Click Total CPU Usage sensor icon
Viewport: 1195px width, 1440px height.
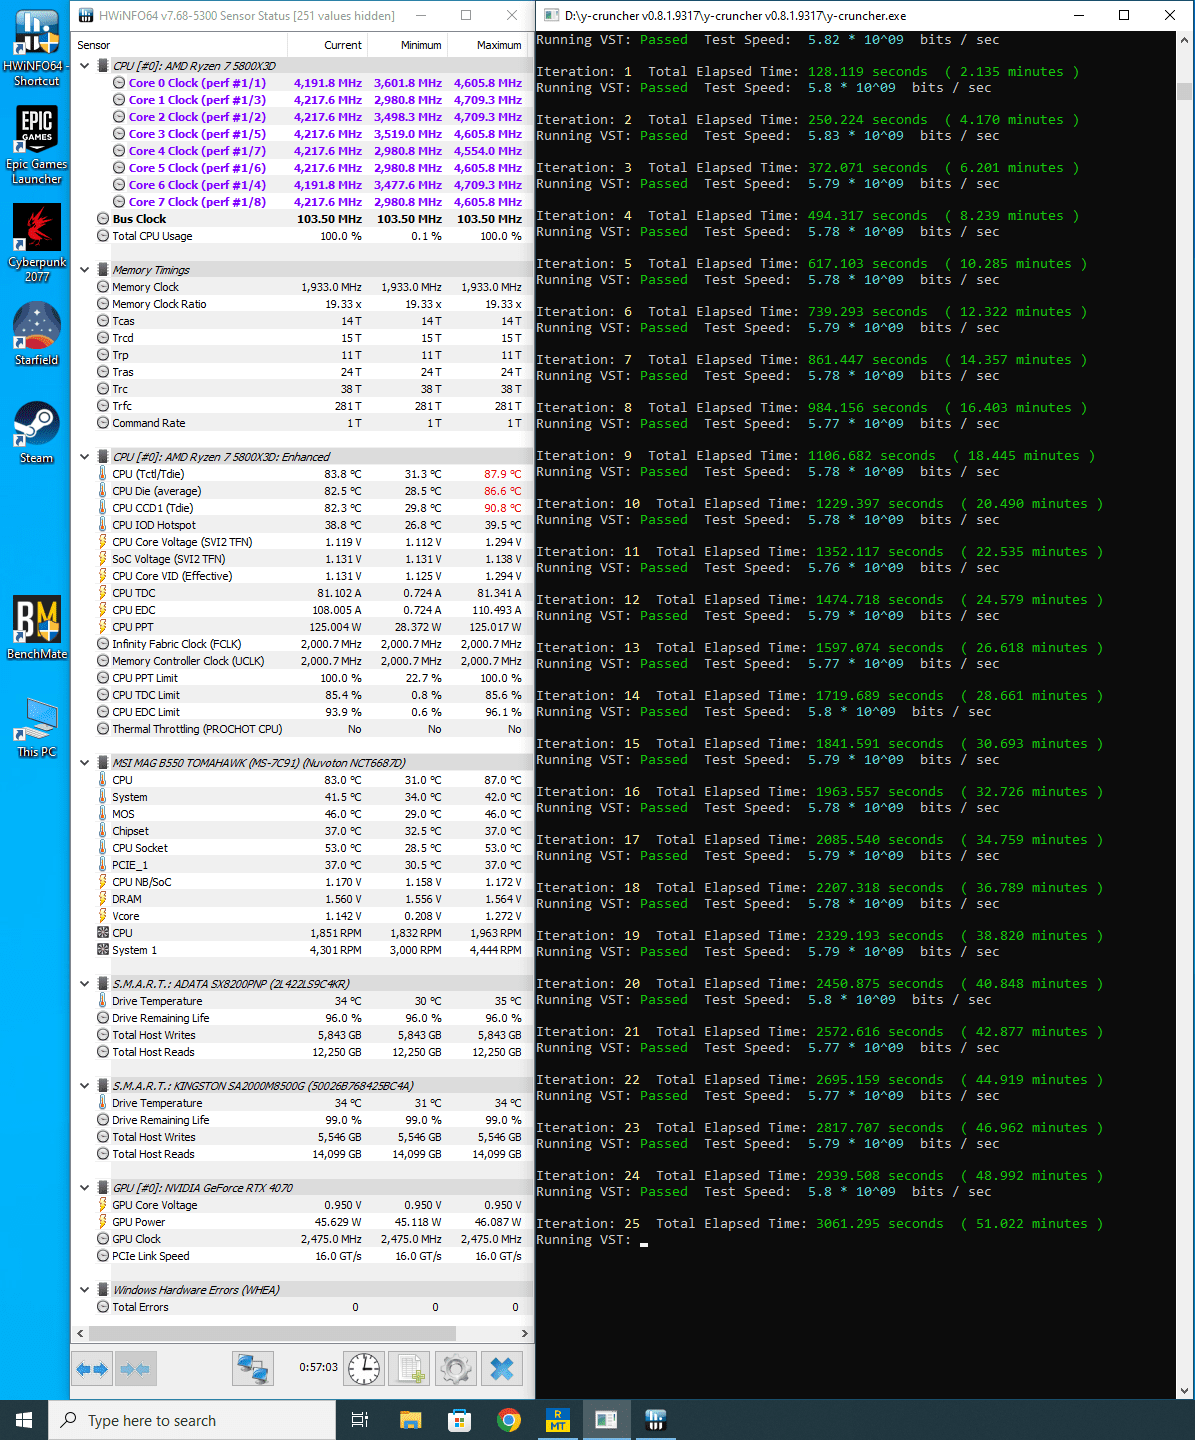[x=103, y=236]
